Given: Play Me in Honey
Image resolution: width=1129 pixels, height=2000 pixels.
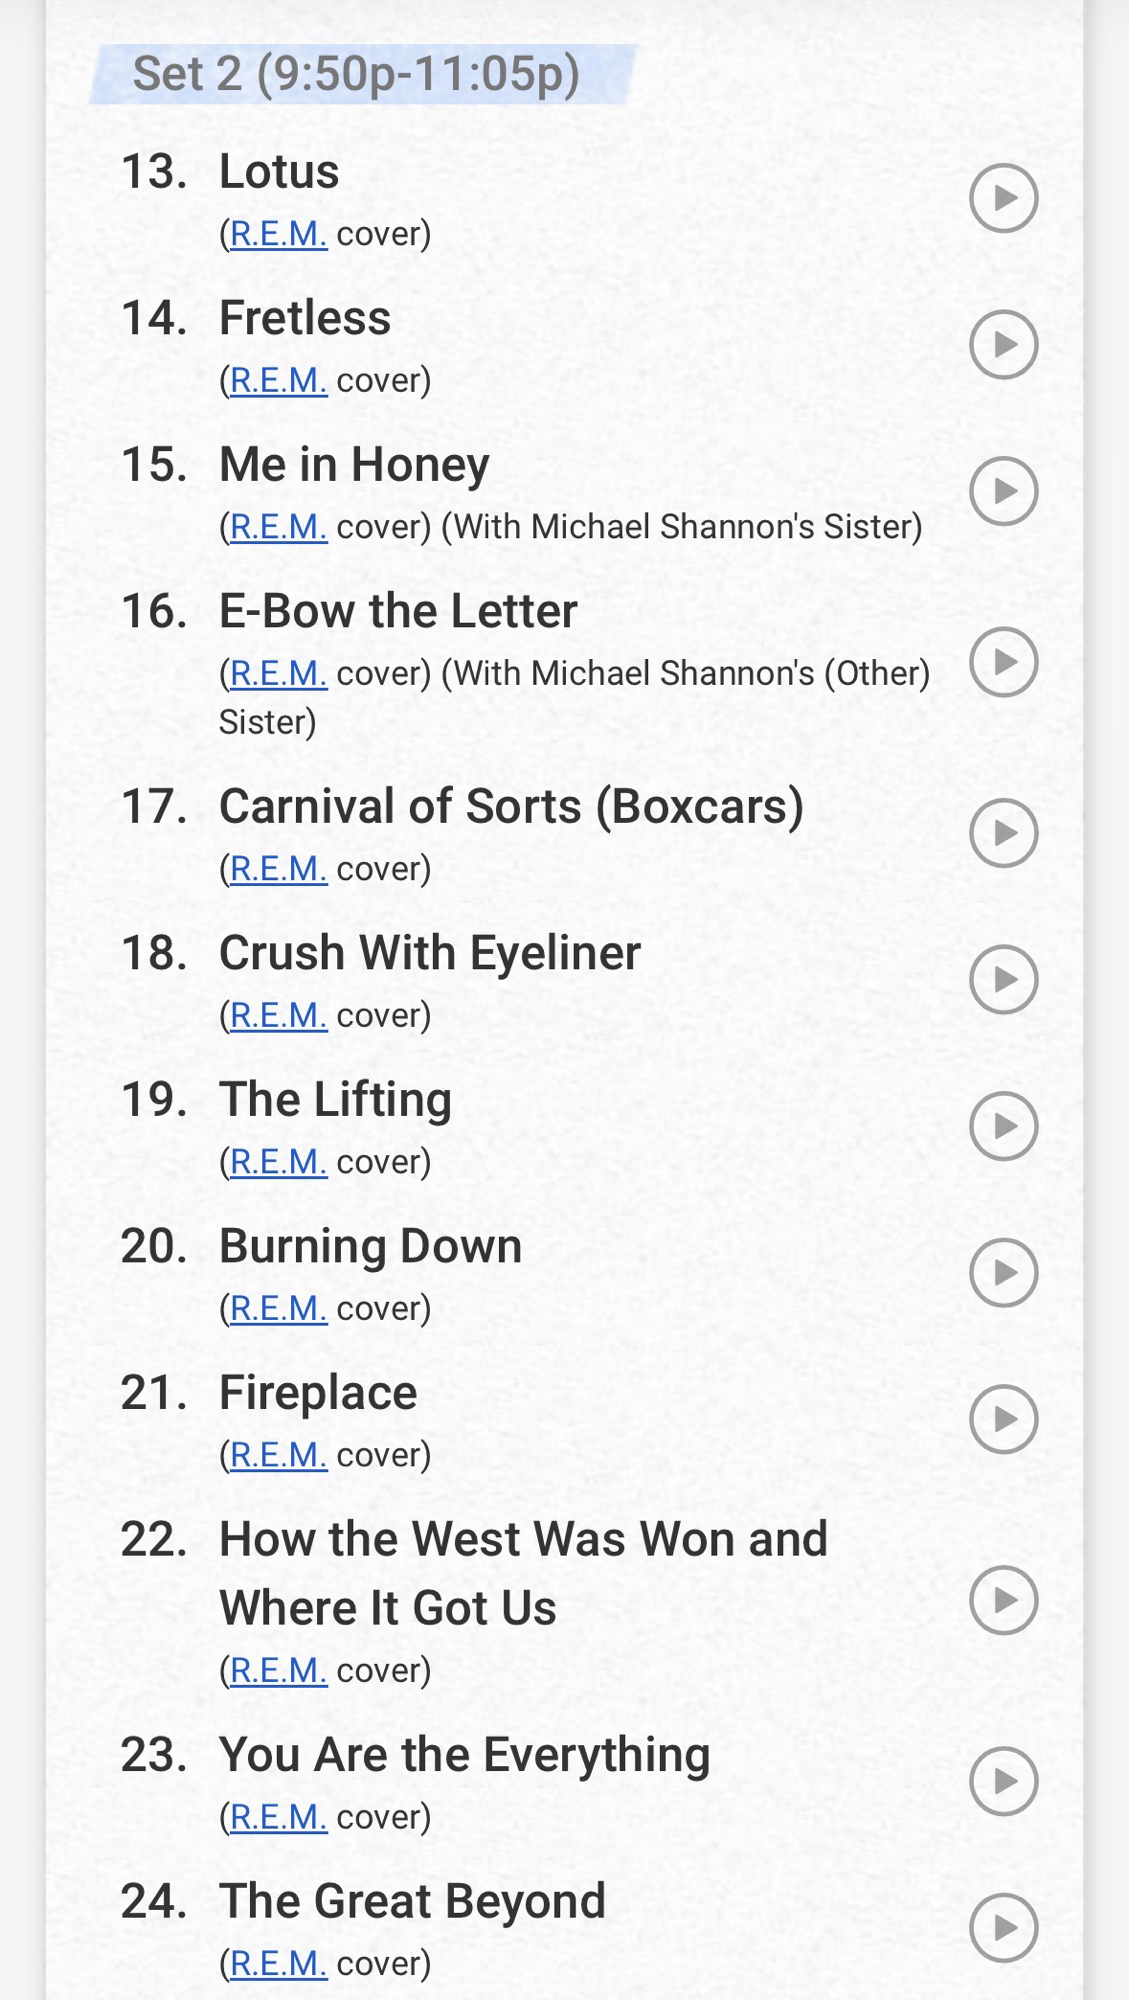Looking at the screenshot, I should tap(1003, 491).
